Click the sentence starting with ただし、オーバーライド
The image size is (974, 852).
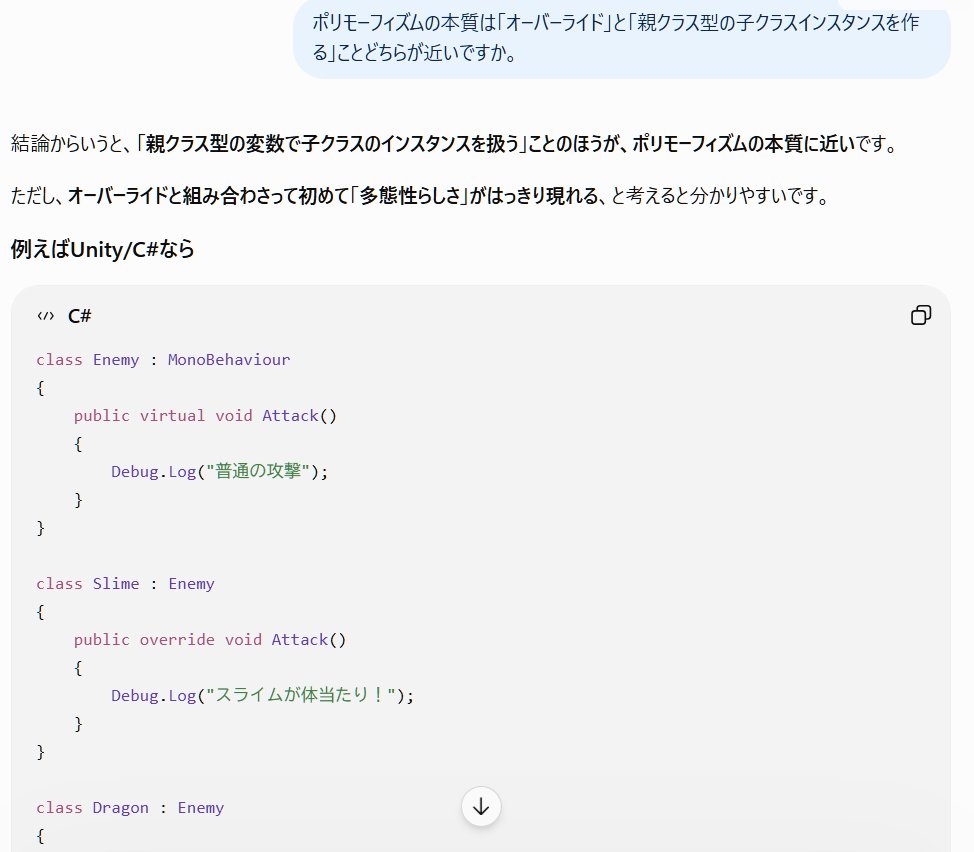tap(420, 196)
